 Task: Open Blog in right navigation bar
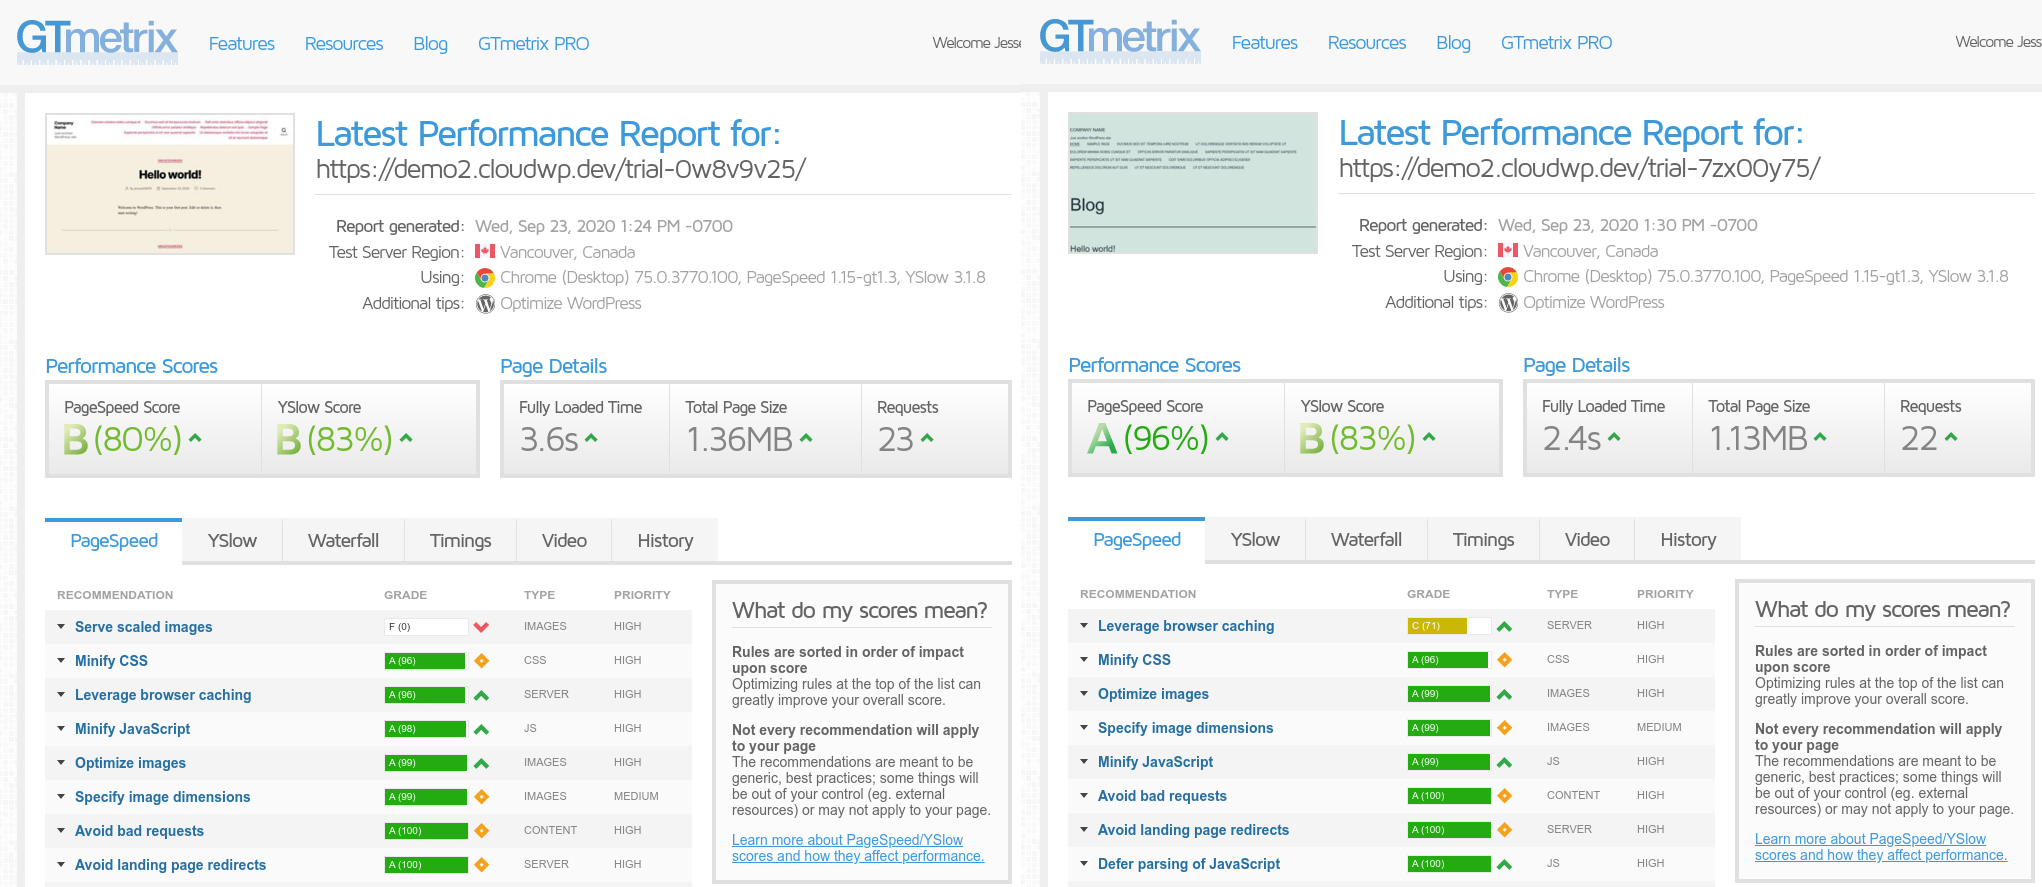pyautogui.click(x=1453, y=43)
